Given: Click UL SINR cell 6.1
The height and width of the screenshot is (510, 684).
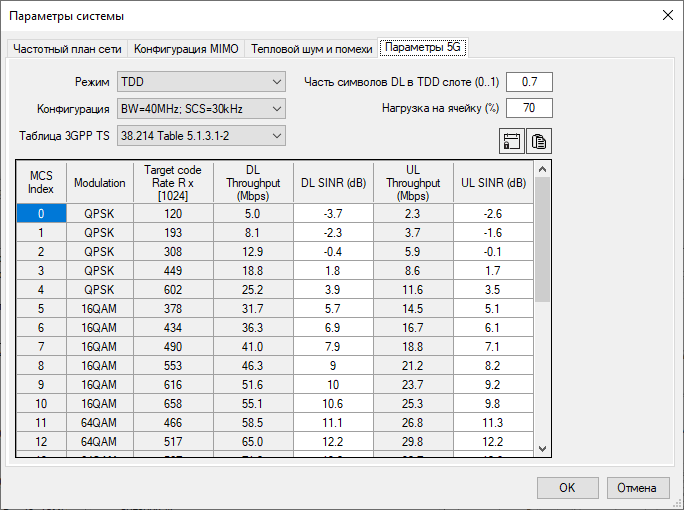Looking at the screenshot, I should click(493, 327).
